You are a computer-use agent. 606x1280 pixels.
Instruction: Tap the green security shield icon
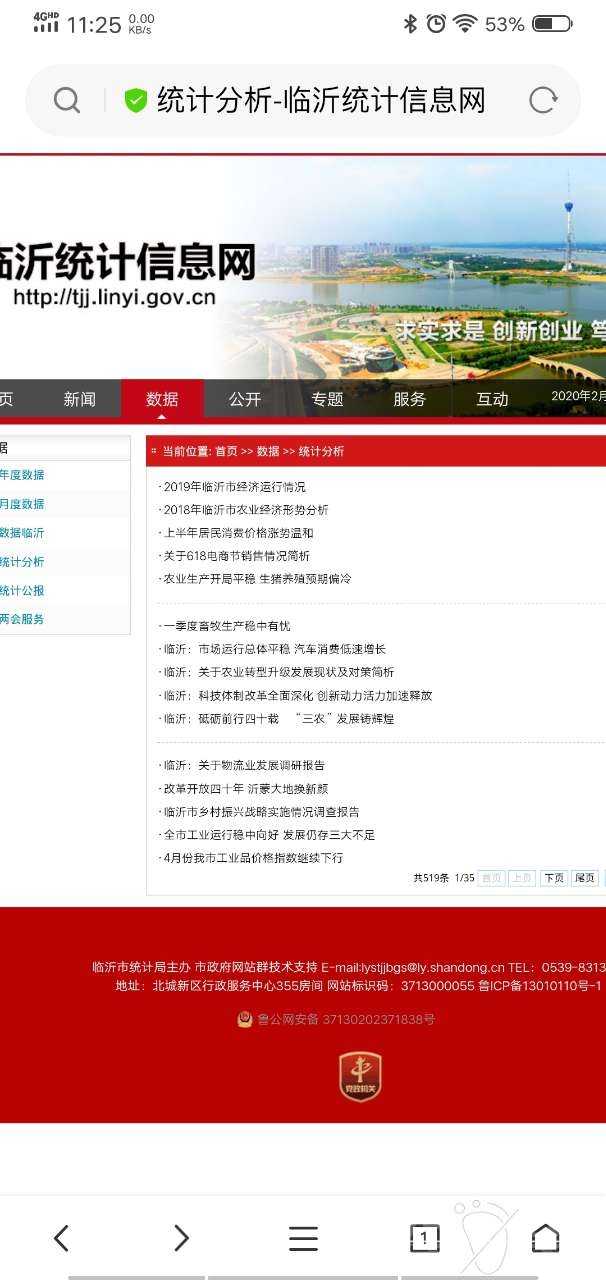pos(135,100)
